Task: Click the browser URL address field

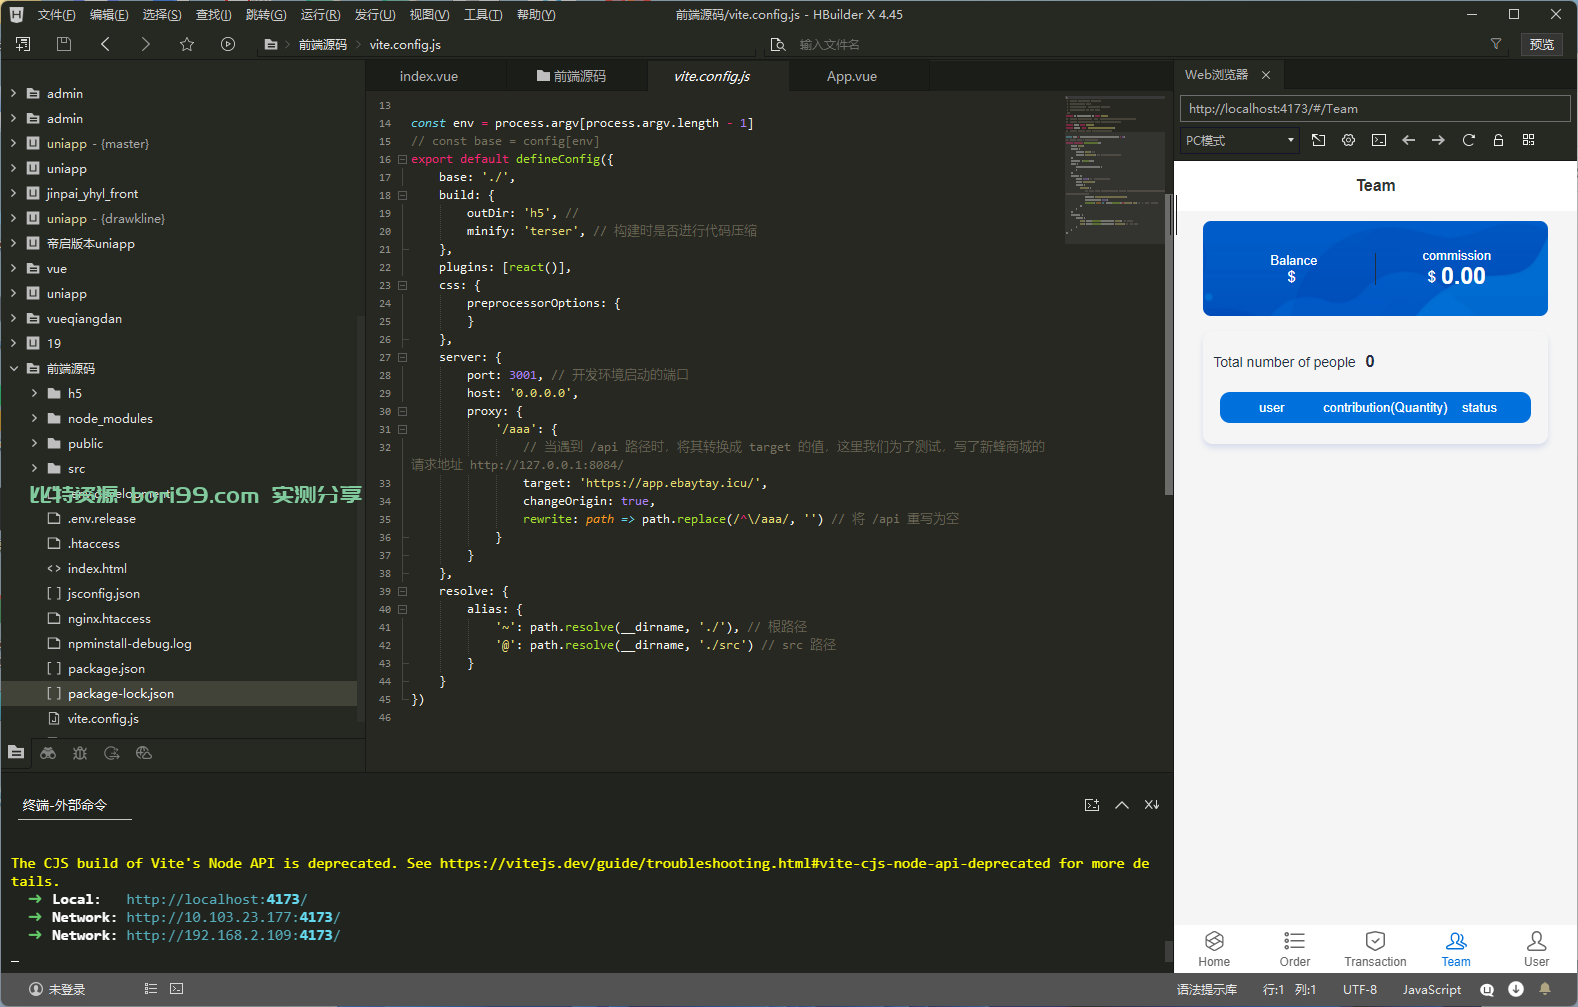Action: click(x=1375, y=108)
